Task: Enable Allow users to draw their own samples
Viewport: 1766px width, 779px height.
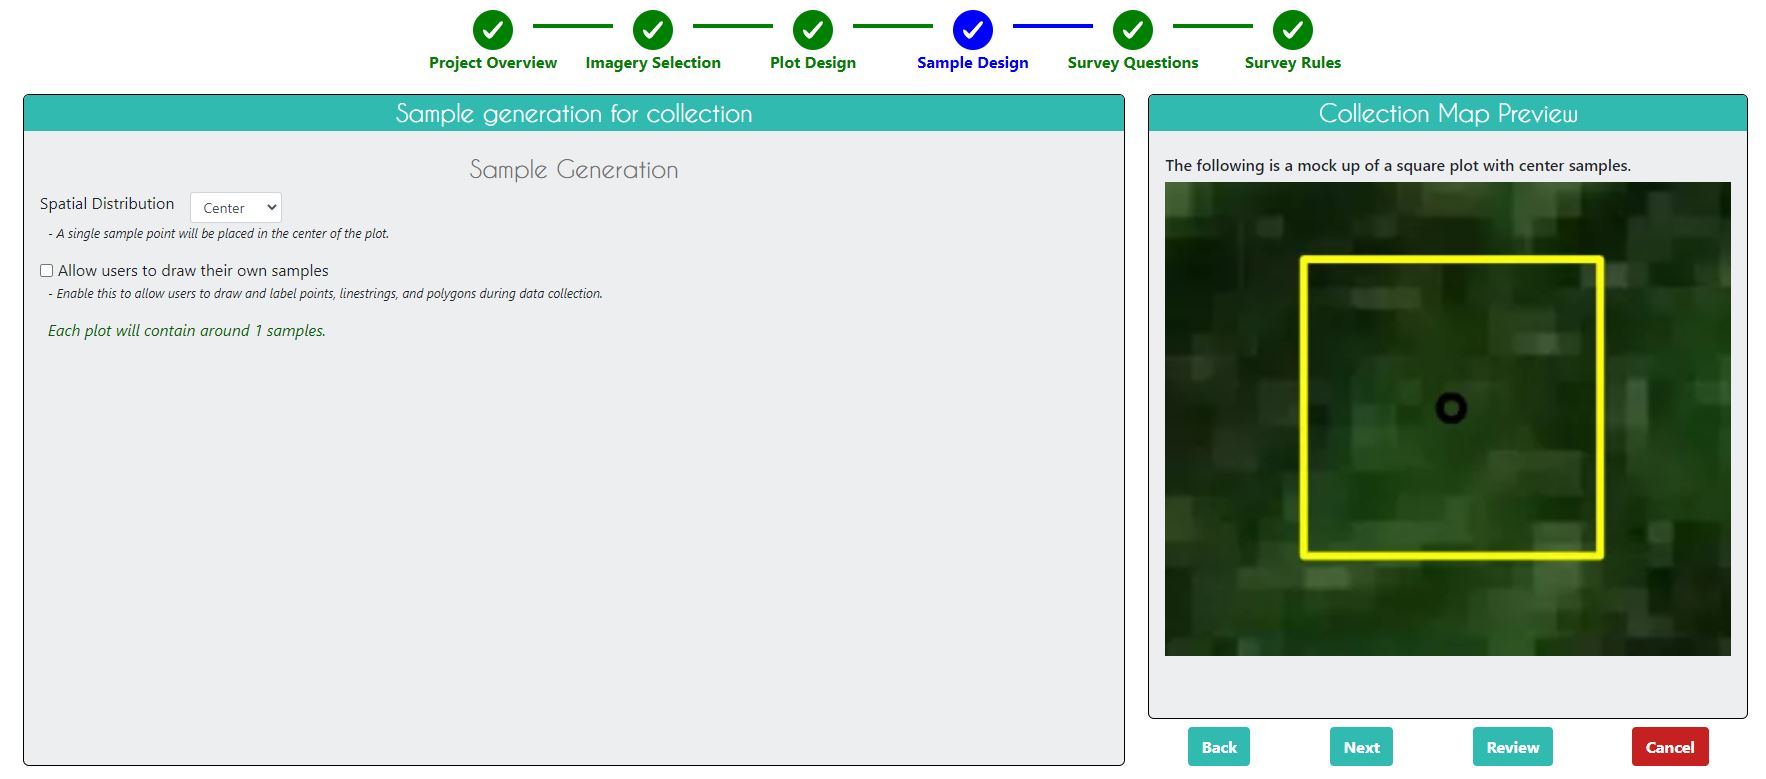Action: (x=47, y=271)
